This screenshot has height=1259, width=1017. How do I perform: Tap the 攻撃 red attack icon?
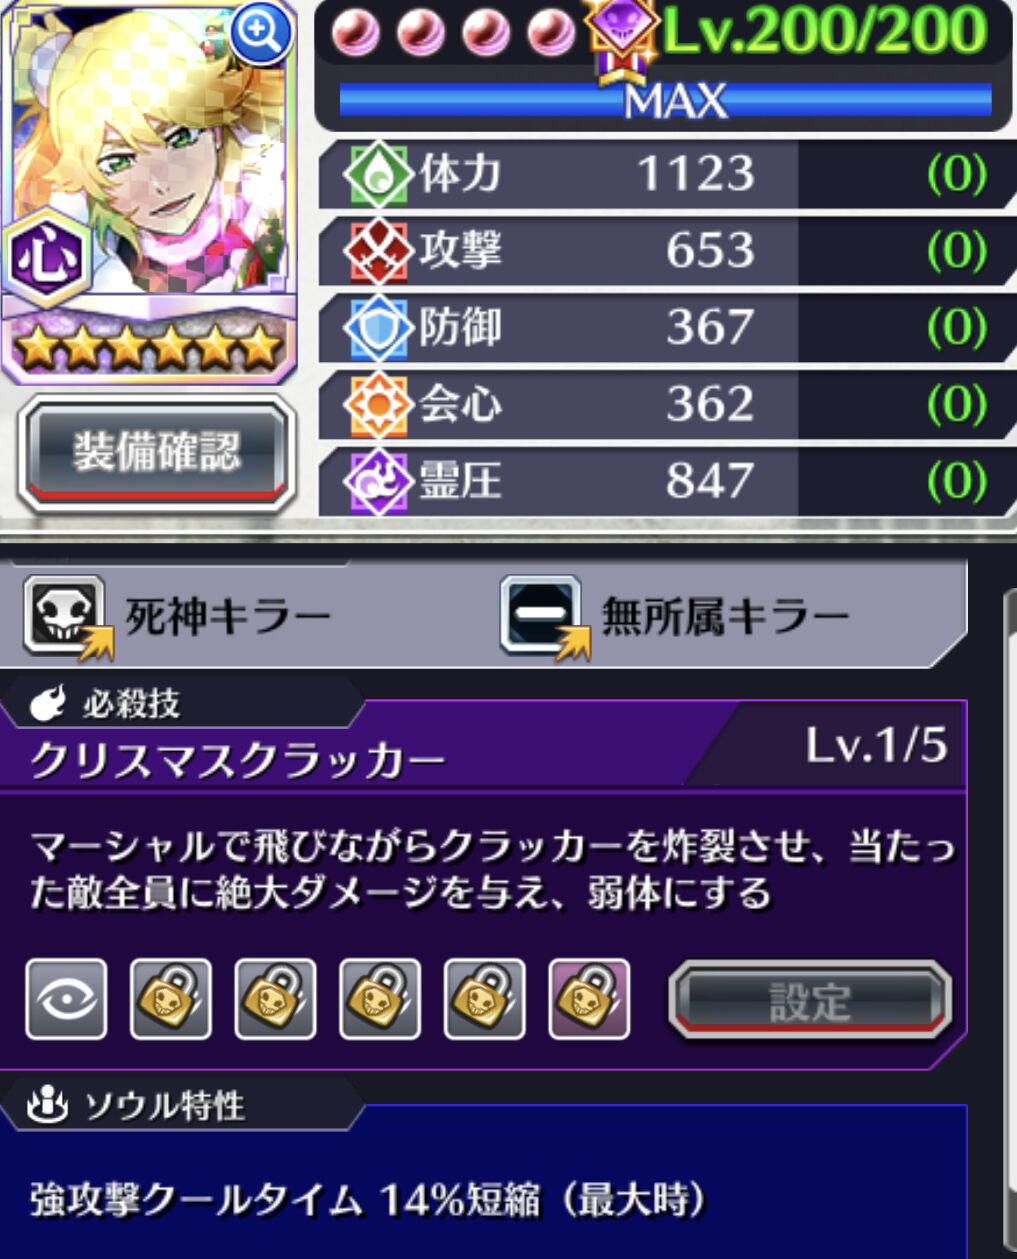point(377,251)
